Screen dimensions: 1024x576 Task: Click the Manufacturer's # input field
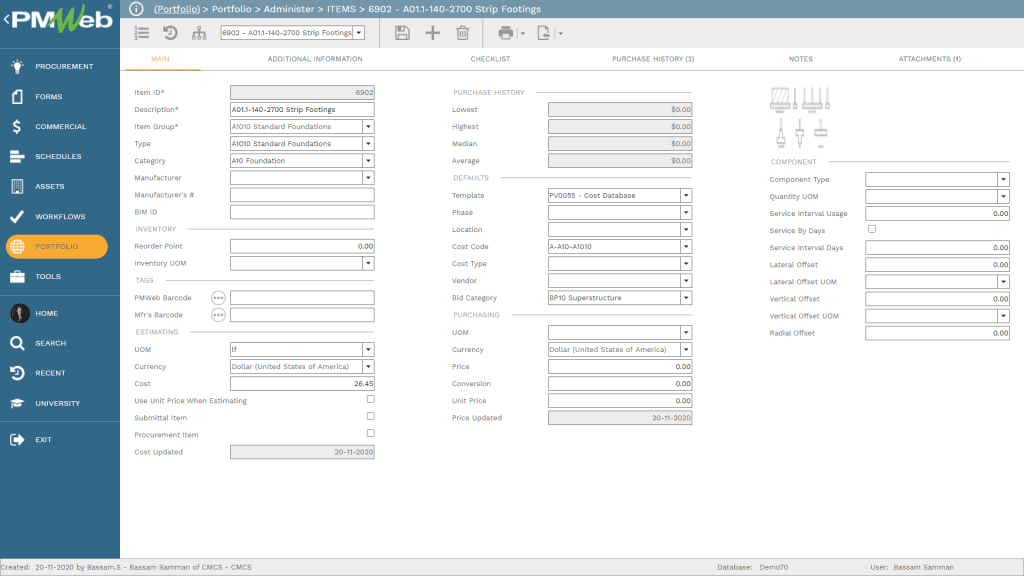[x=302, y=195]
